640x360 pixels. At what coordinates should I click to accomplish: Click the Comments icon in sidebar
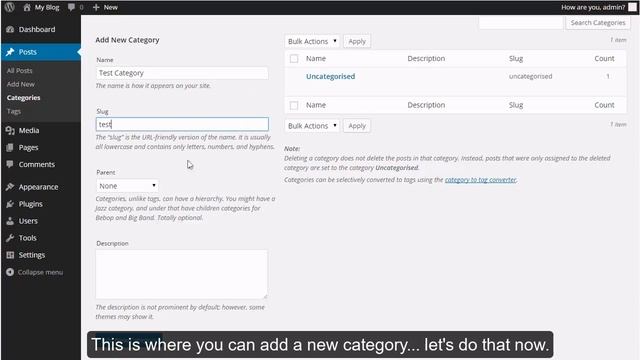(x=10, y=164)
